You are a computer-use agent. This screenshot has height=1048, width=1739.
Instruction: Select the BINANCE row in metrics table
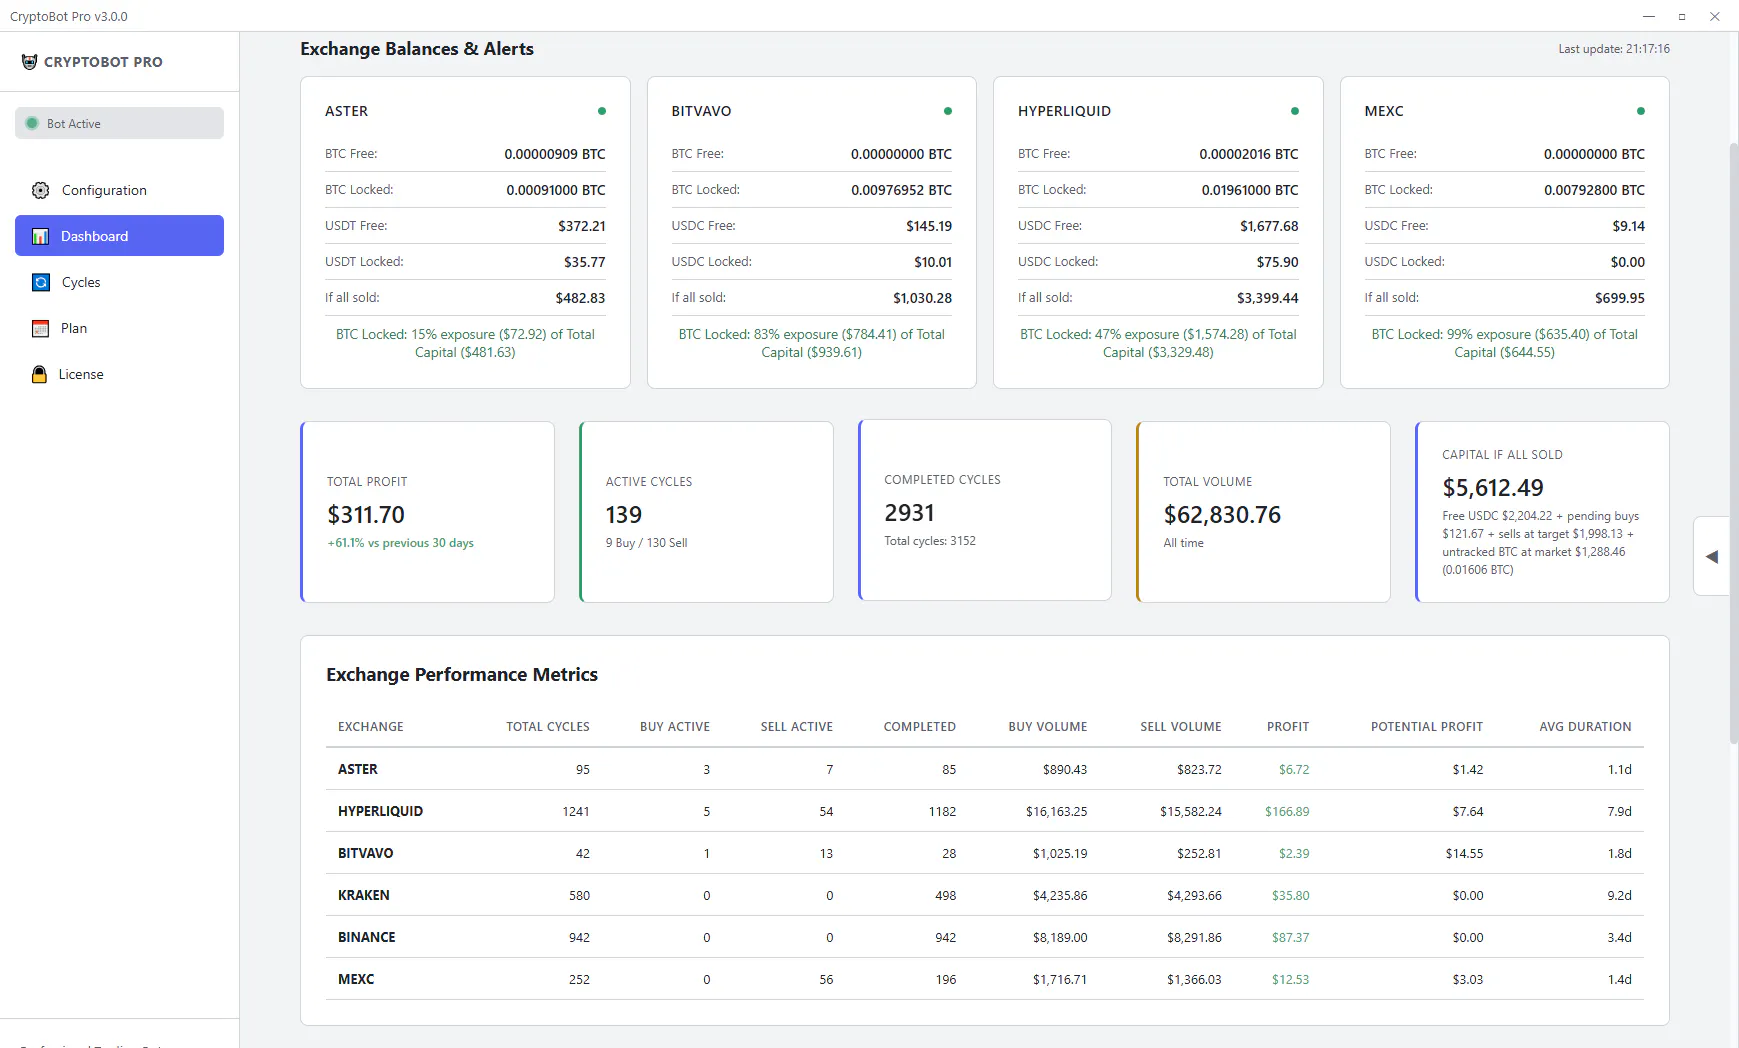(985, 937)
